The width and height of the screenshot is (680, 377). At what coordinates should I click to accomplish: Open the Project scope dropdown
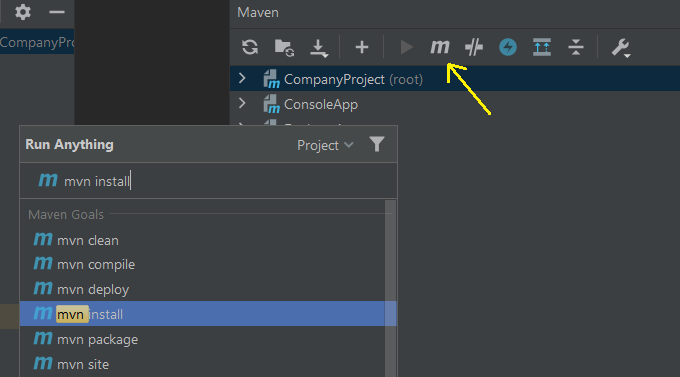coord(325,145)
